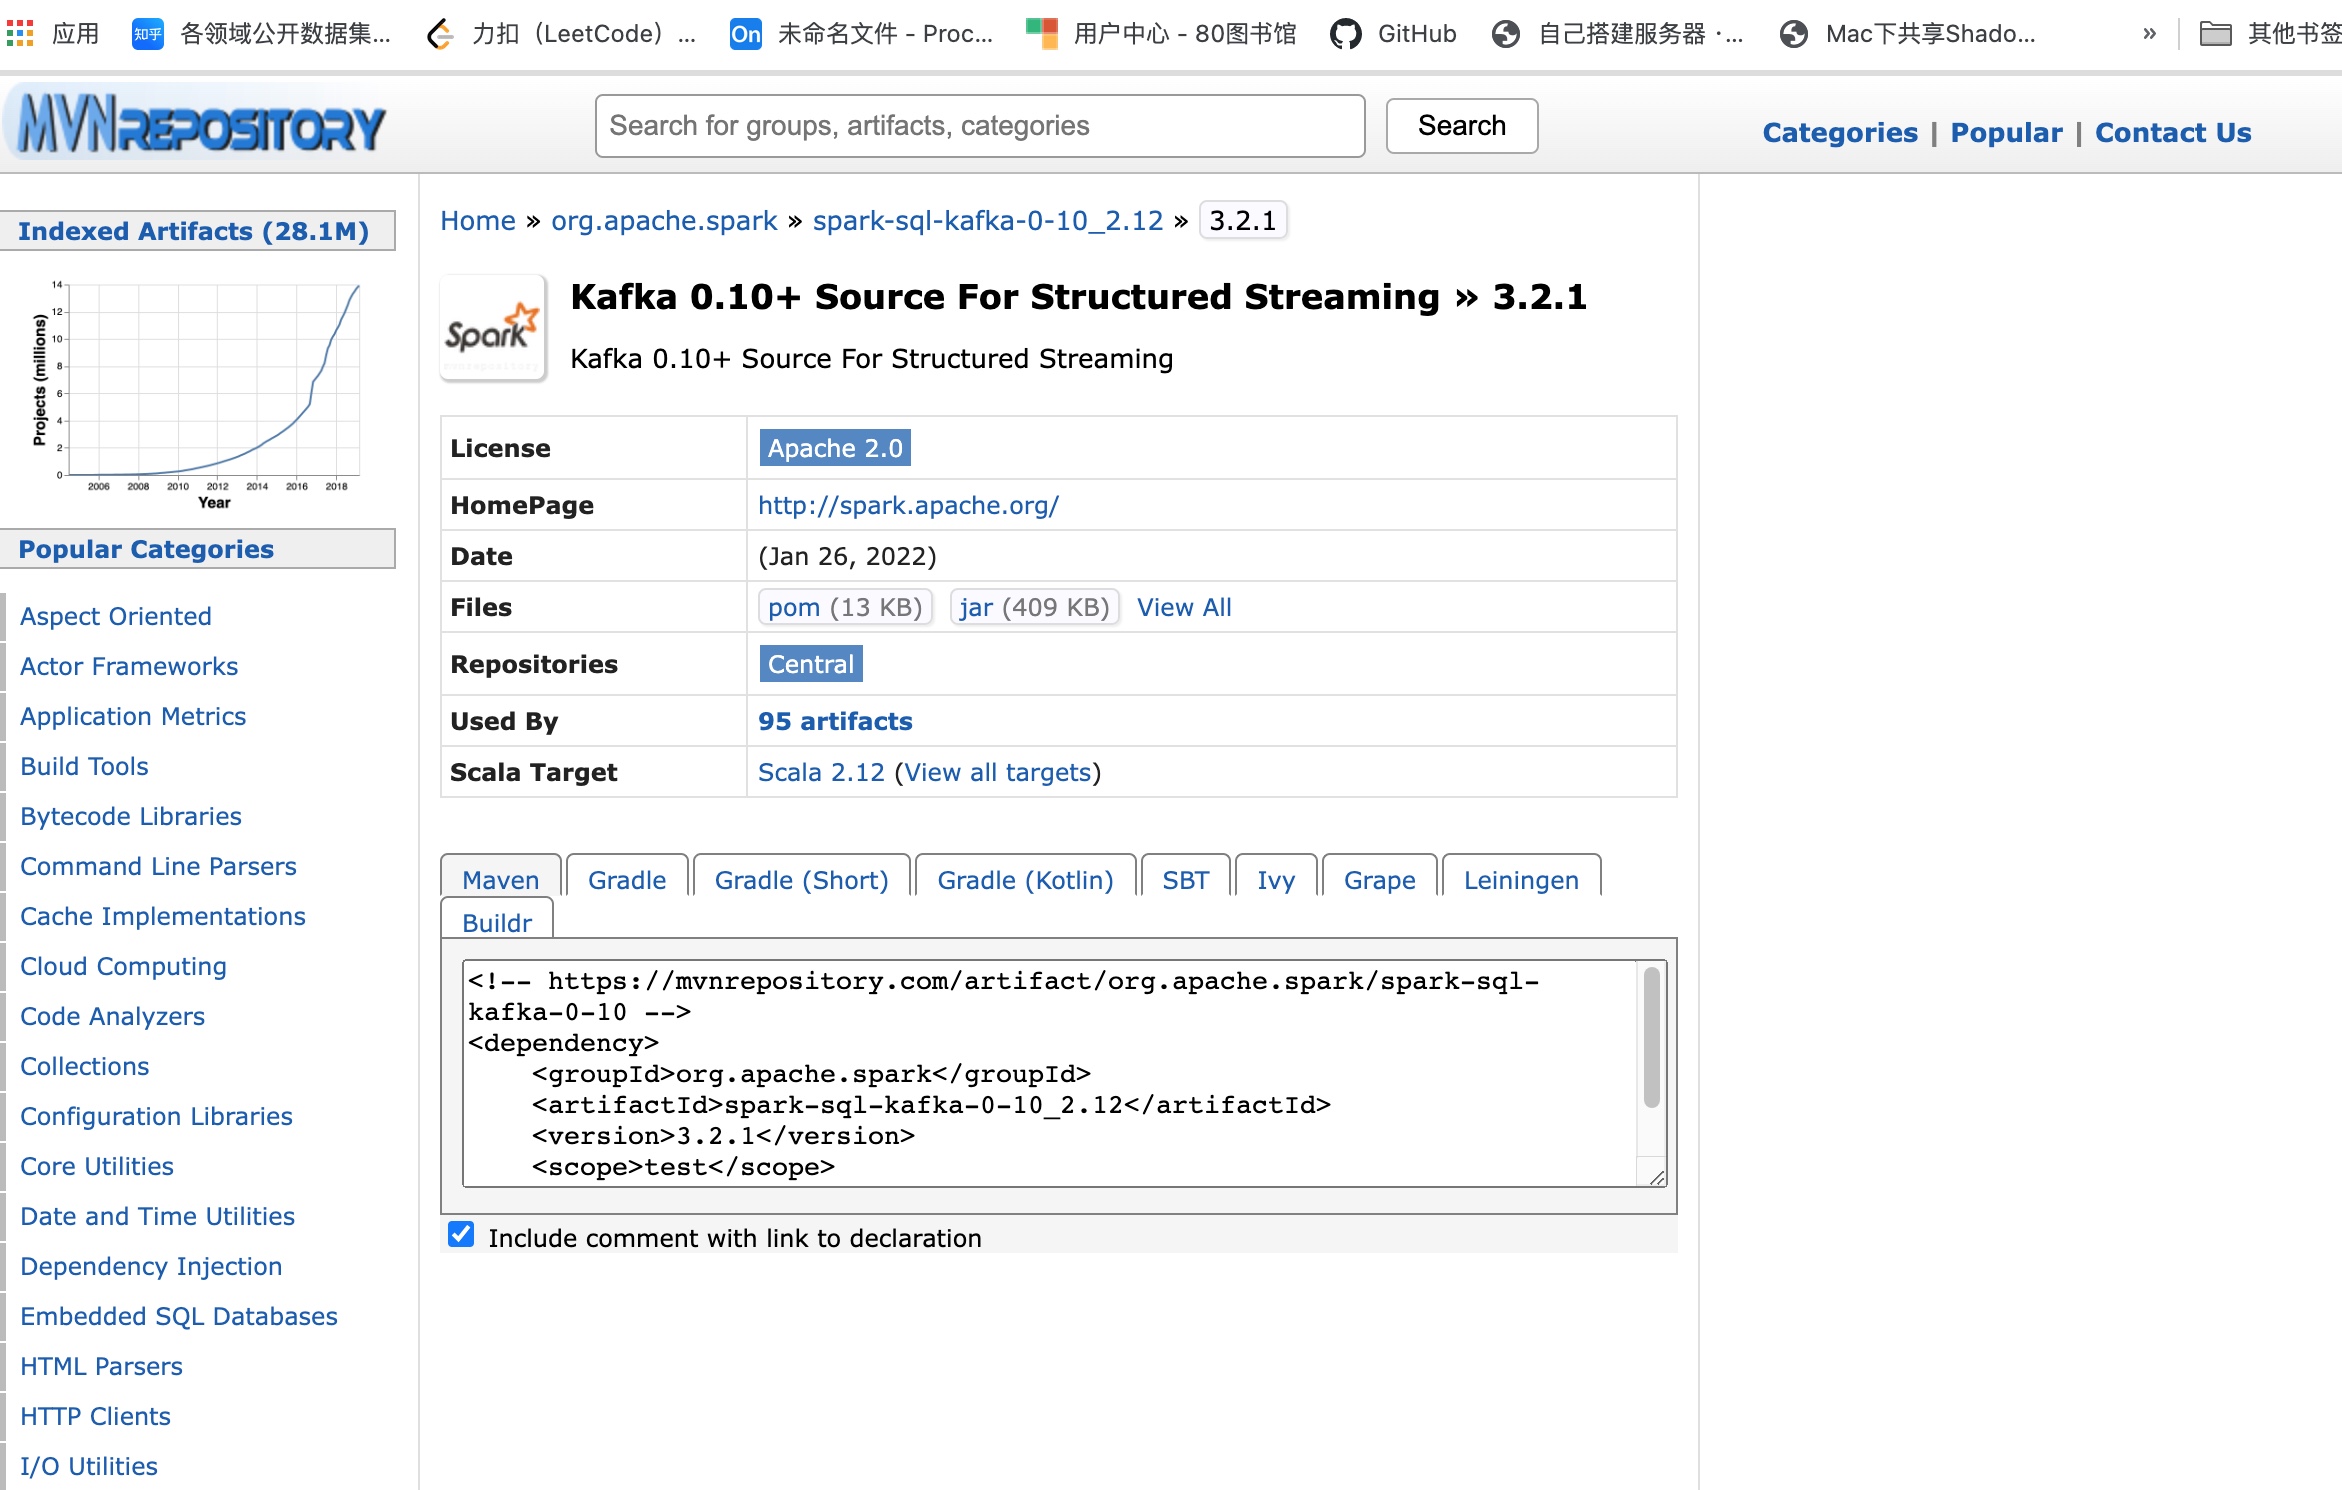
Task: Open the self-hosted server bookmark
Action: pos(1617,34)
